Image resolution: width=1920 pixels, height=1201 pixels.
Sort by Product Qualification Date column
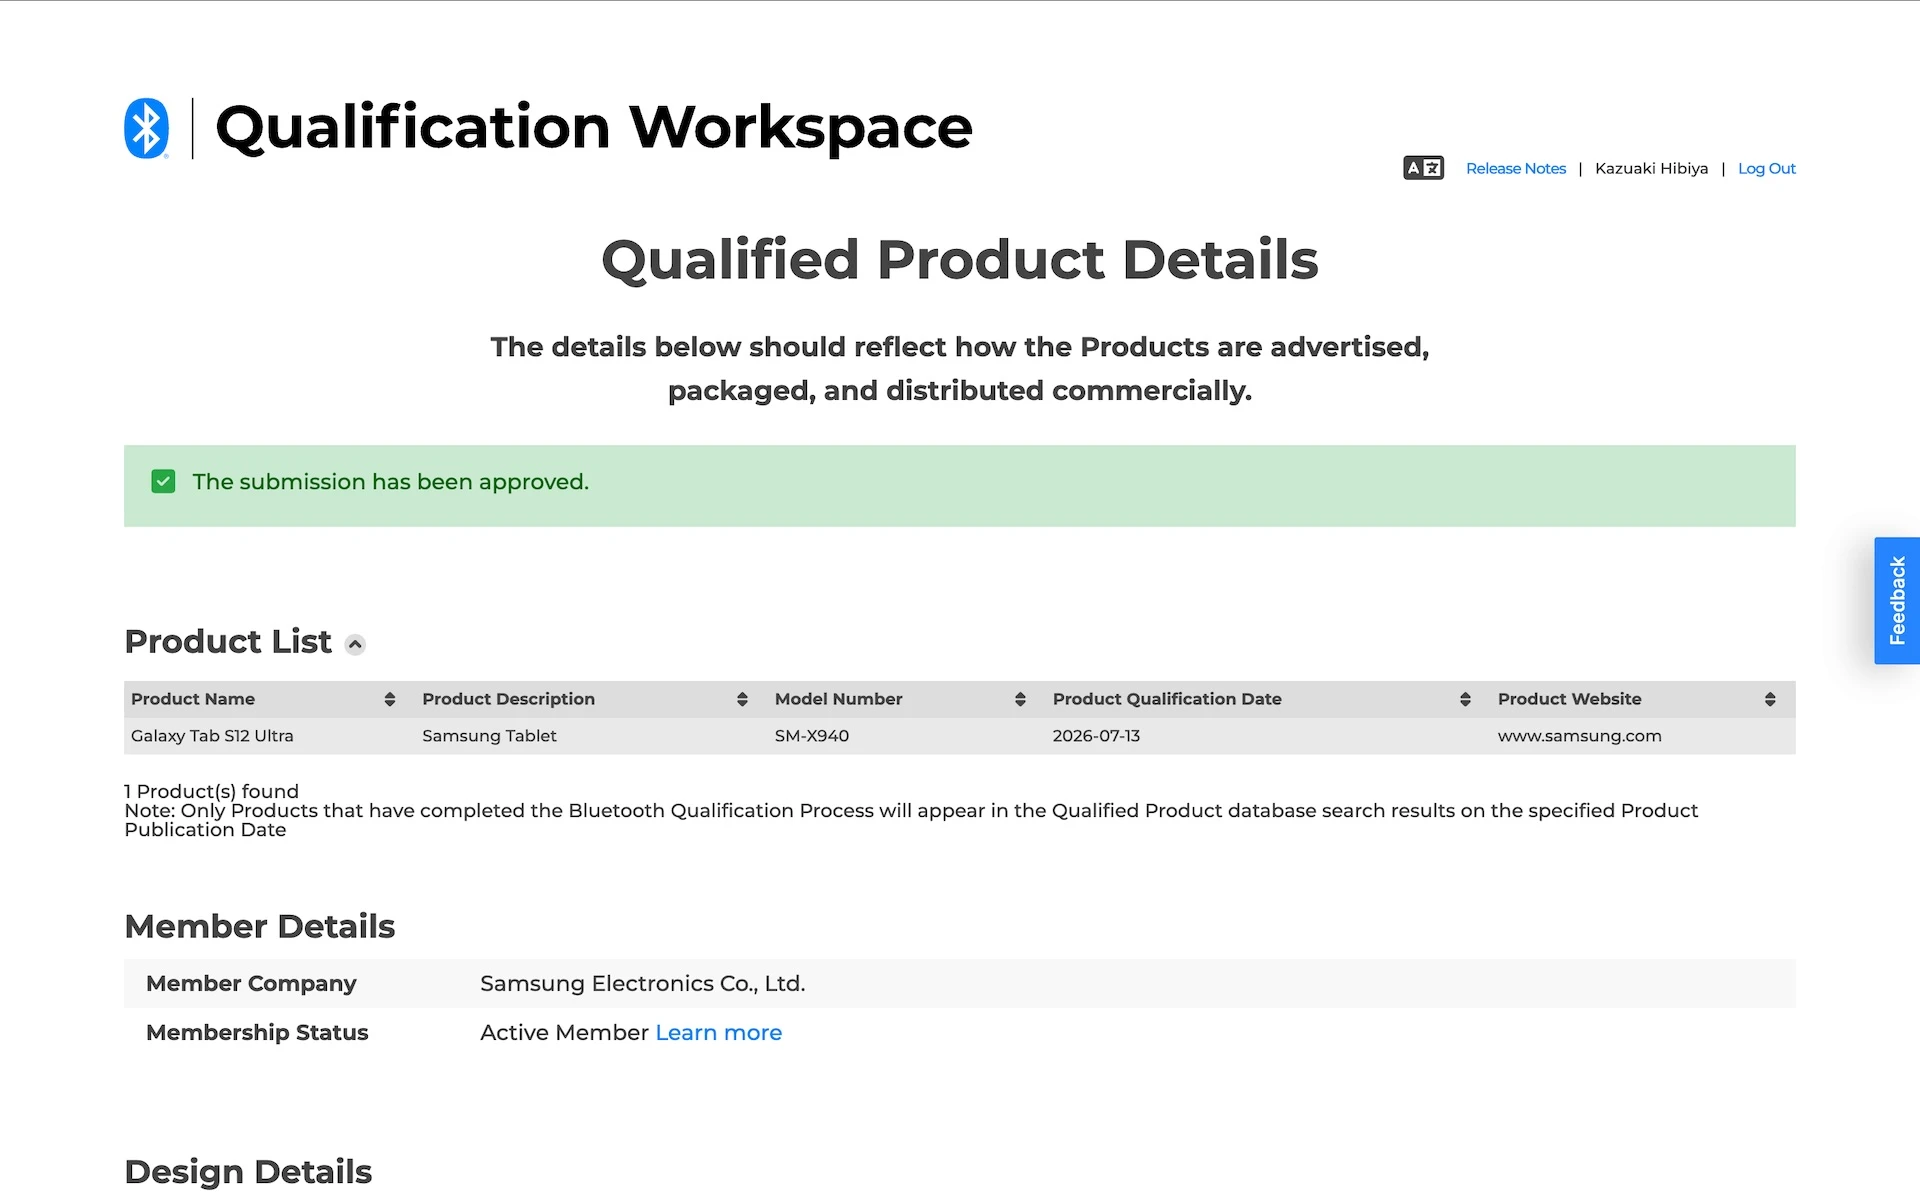tap(1465, 700)
